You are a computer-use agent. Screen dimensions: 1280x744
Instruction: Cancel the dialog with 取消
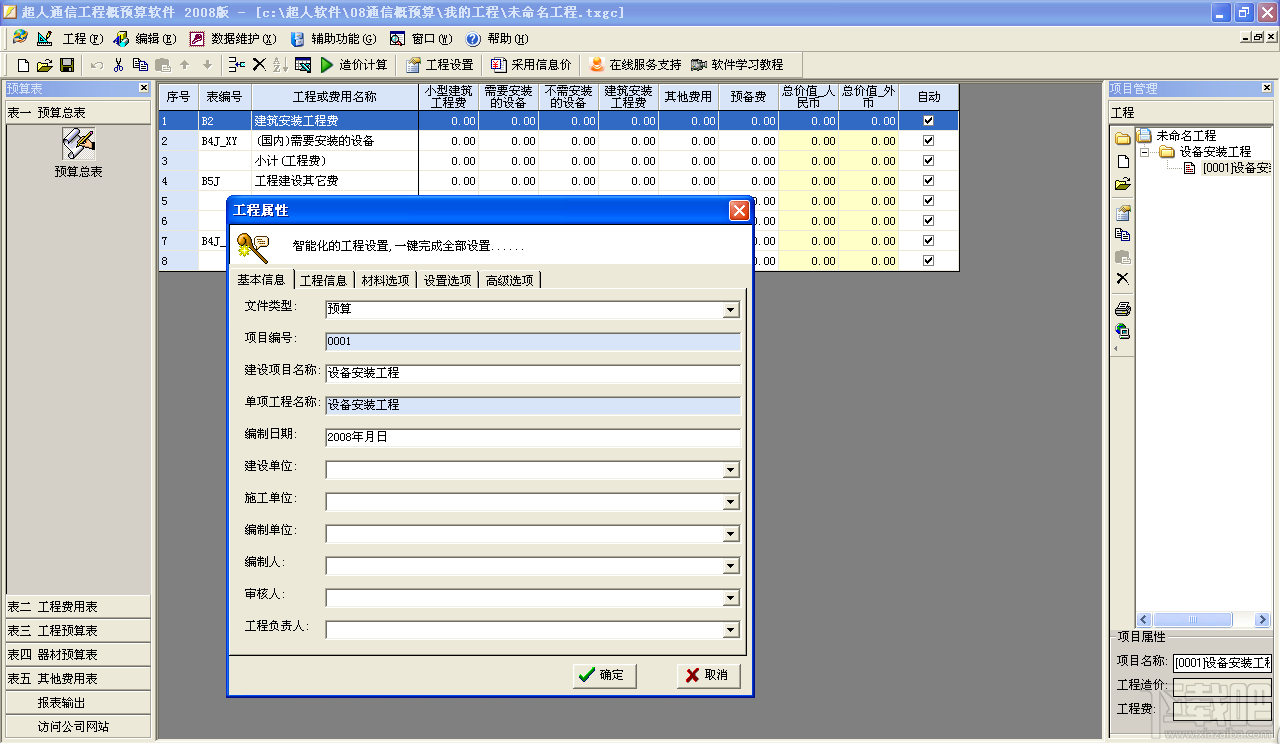708,675
